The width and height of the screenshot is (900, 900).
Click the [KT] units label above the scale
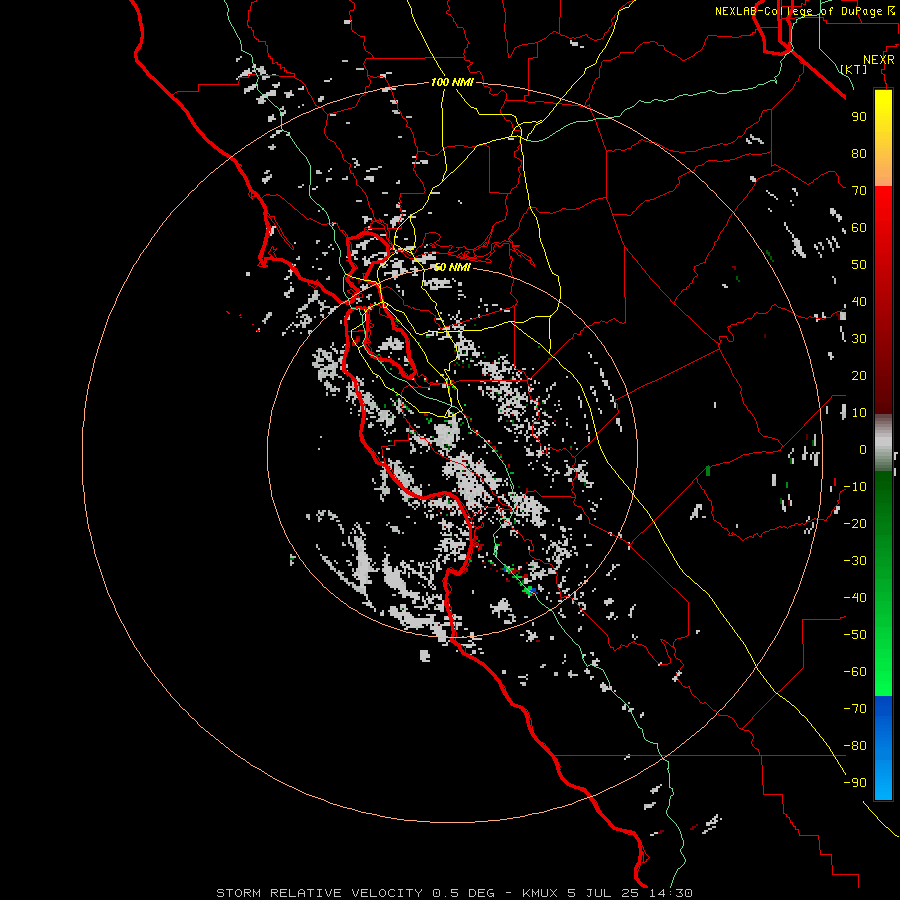tap(853, 69)
